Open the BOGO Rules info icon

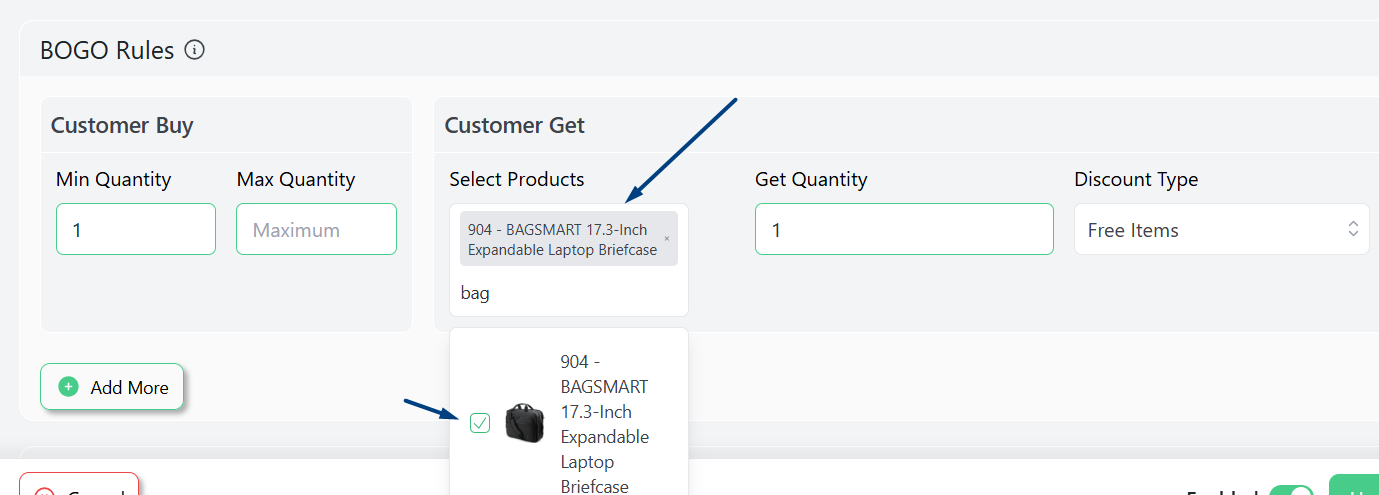tap(195, 49)
